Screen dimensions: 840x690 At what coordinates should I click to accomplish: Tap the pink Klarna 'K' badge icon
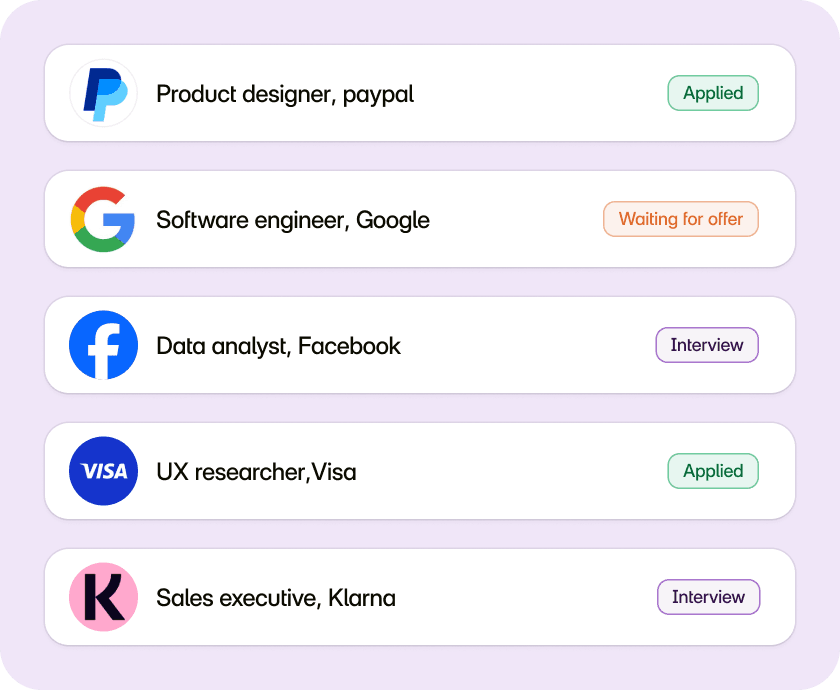click(x=103, y=597)
